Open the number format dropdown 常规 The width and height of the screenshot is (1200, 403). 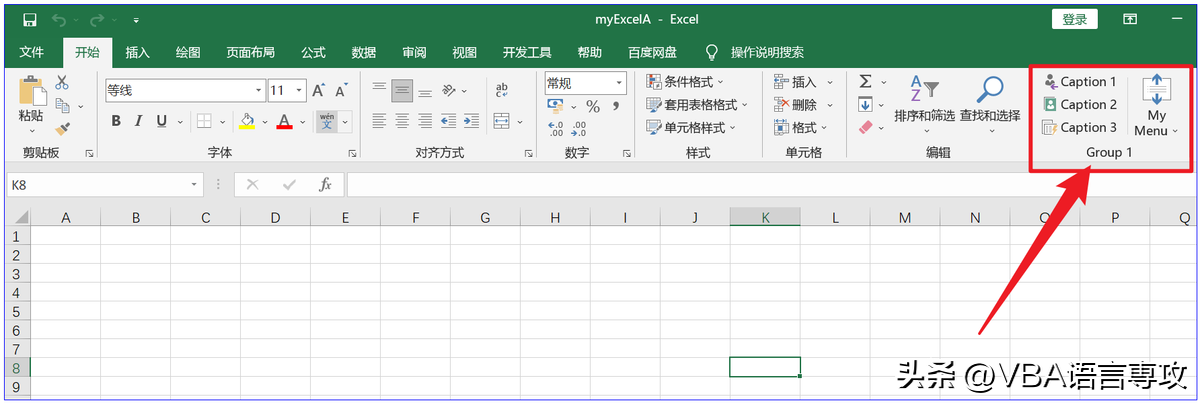pos(619,83)
